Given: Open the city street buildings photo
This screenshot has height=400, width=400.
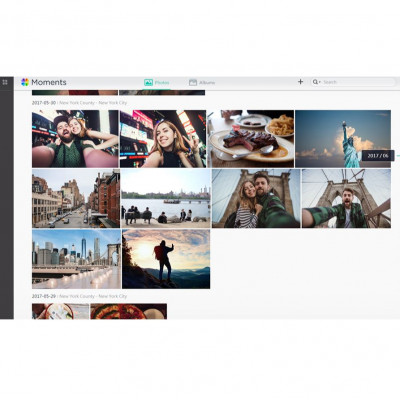Looking at the screenshot, I should click(76, 198).
